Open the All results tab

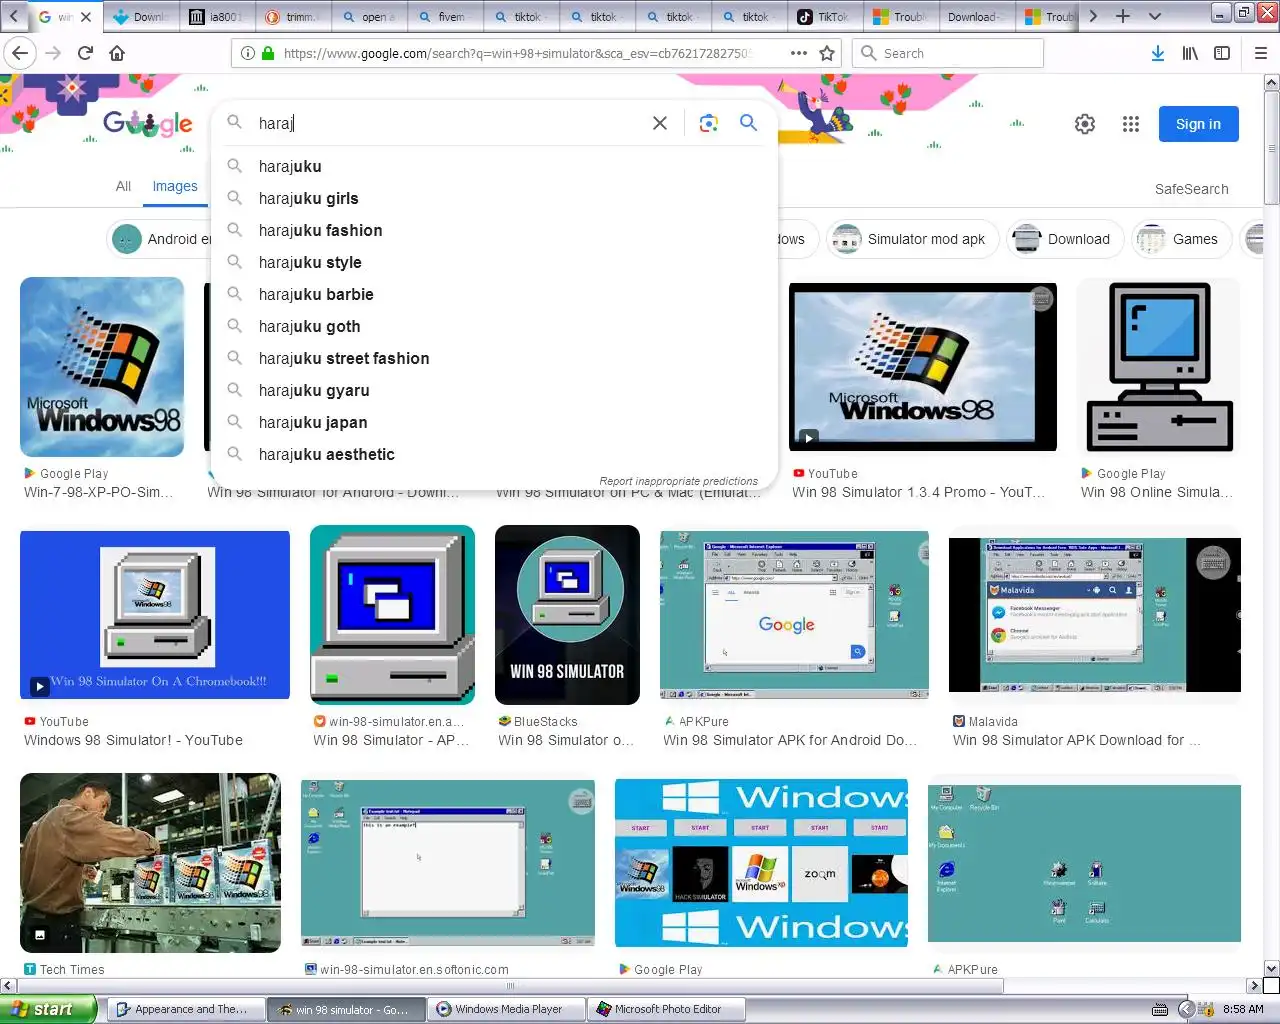point(123,186)
